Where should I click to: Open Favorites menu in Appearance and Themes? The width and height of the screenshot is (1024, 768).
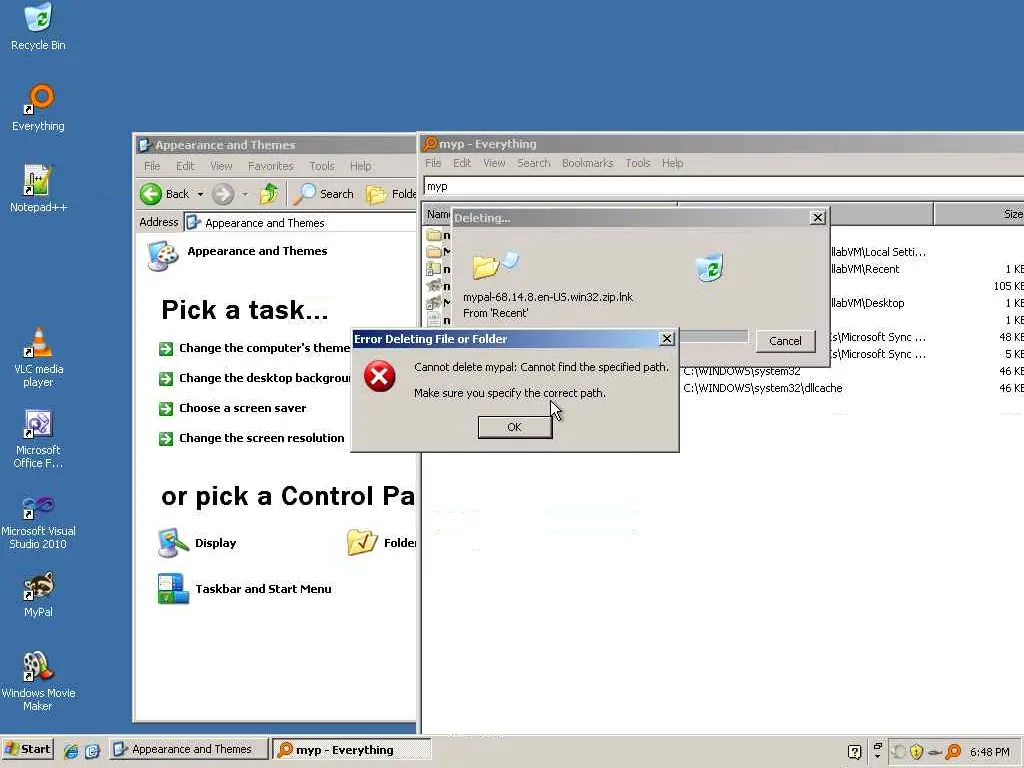click(270, 166)
